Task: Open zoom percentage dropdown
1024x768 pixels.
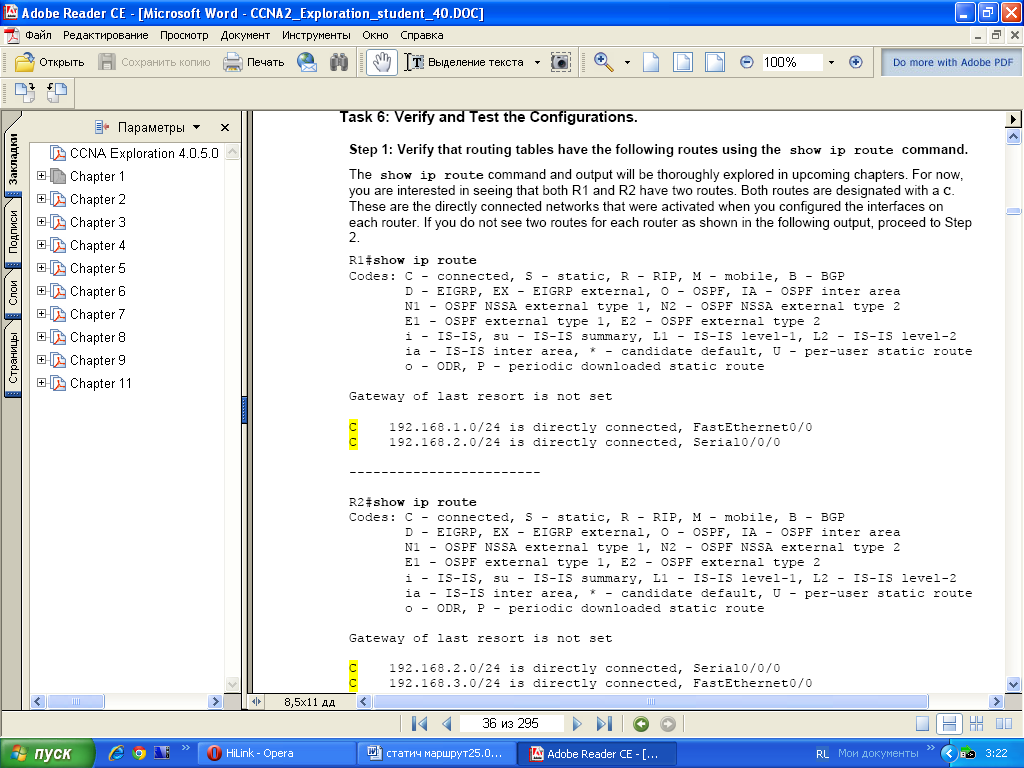Action: [831, 63]
